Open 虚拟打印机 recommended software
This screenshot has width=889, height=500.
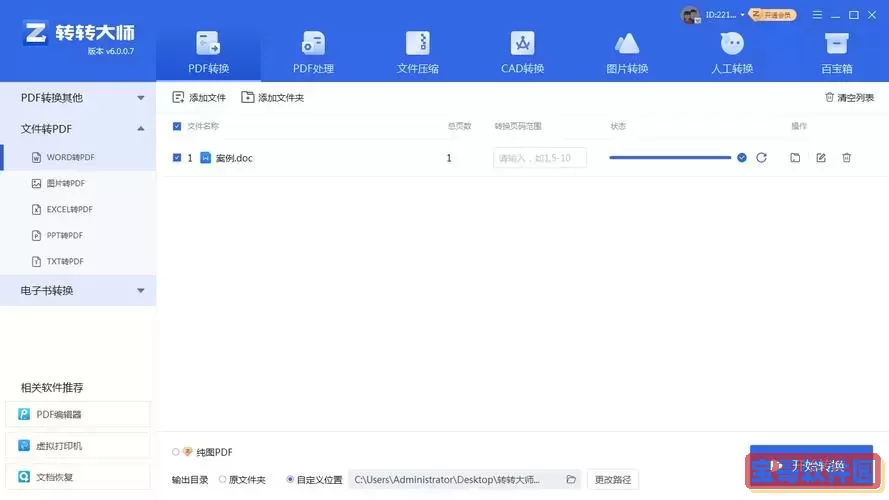pyautogui.click(x=78, y=446)
